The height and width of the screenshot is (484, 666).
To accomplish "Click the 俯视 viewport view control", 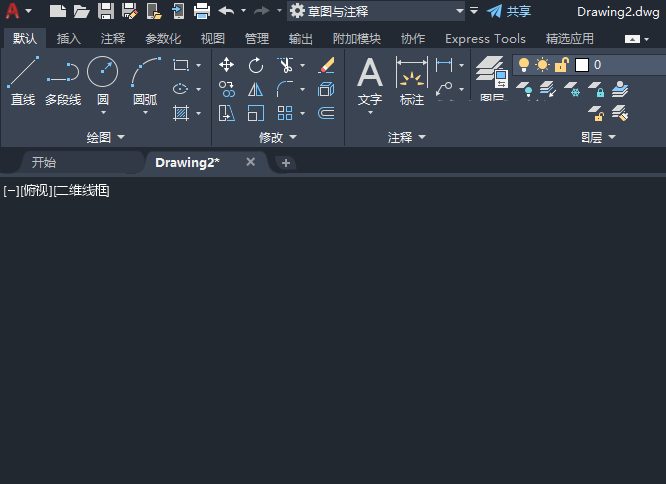I will click(x=36, y=191).
